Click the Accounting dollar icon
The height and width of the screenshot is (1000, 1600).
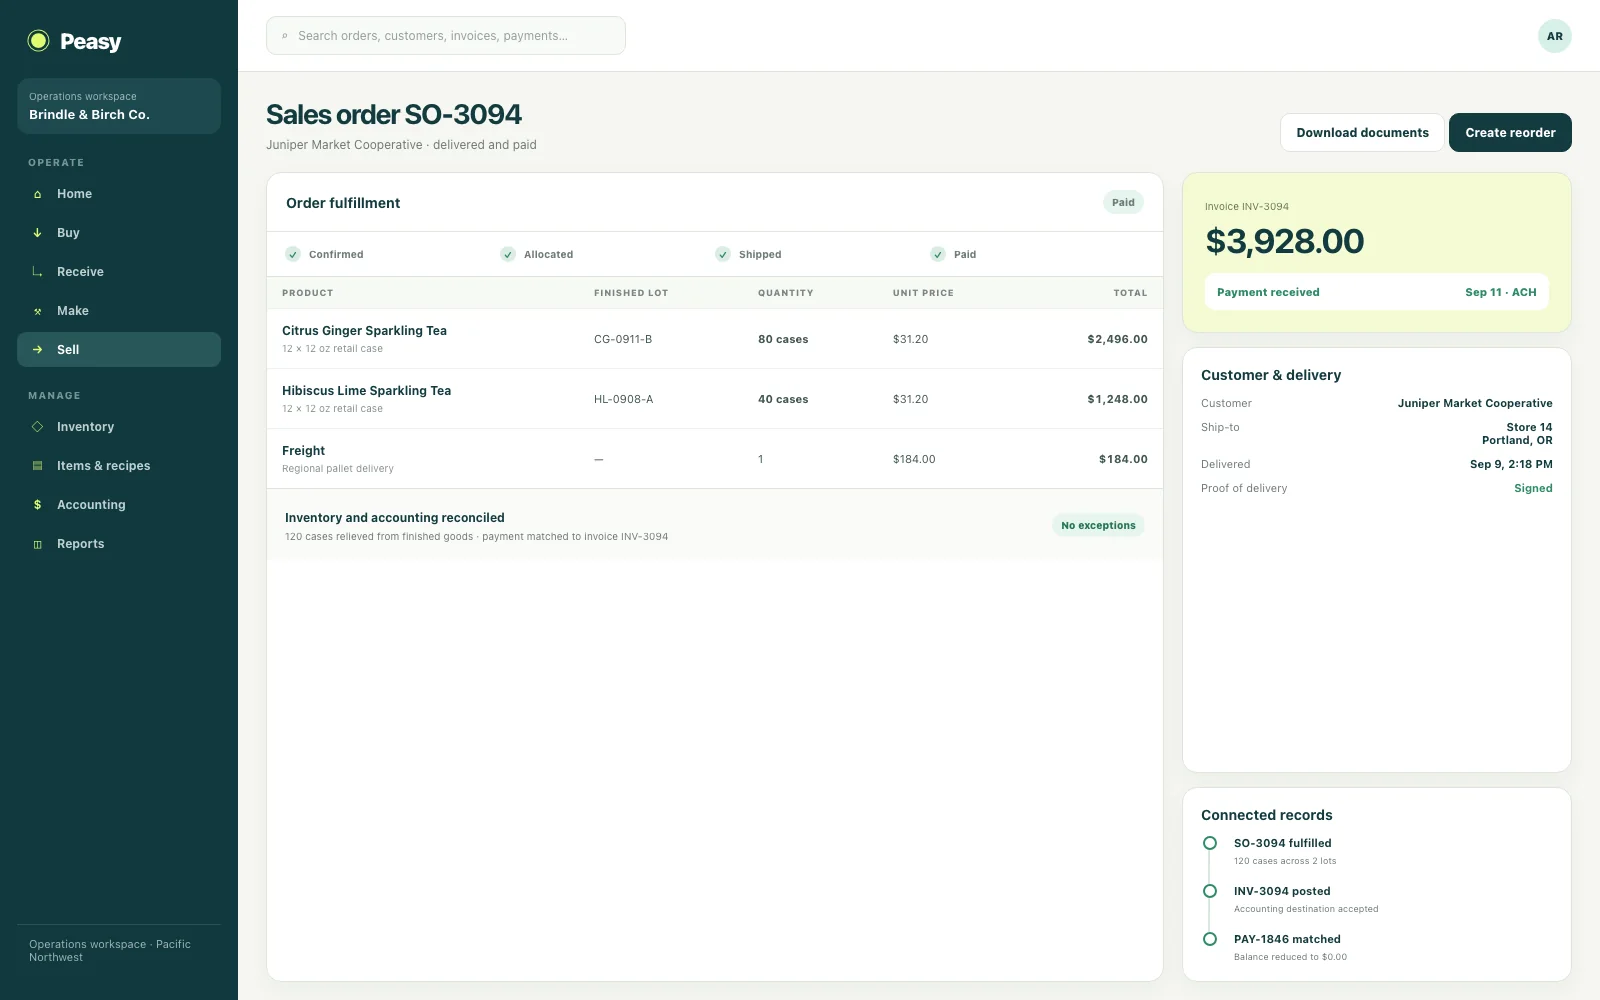37,505
